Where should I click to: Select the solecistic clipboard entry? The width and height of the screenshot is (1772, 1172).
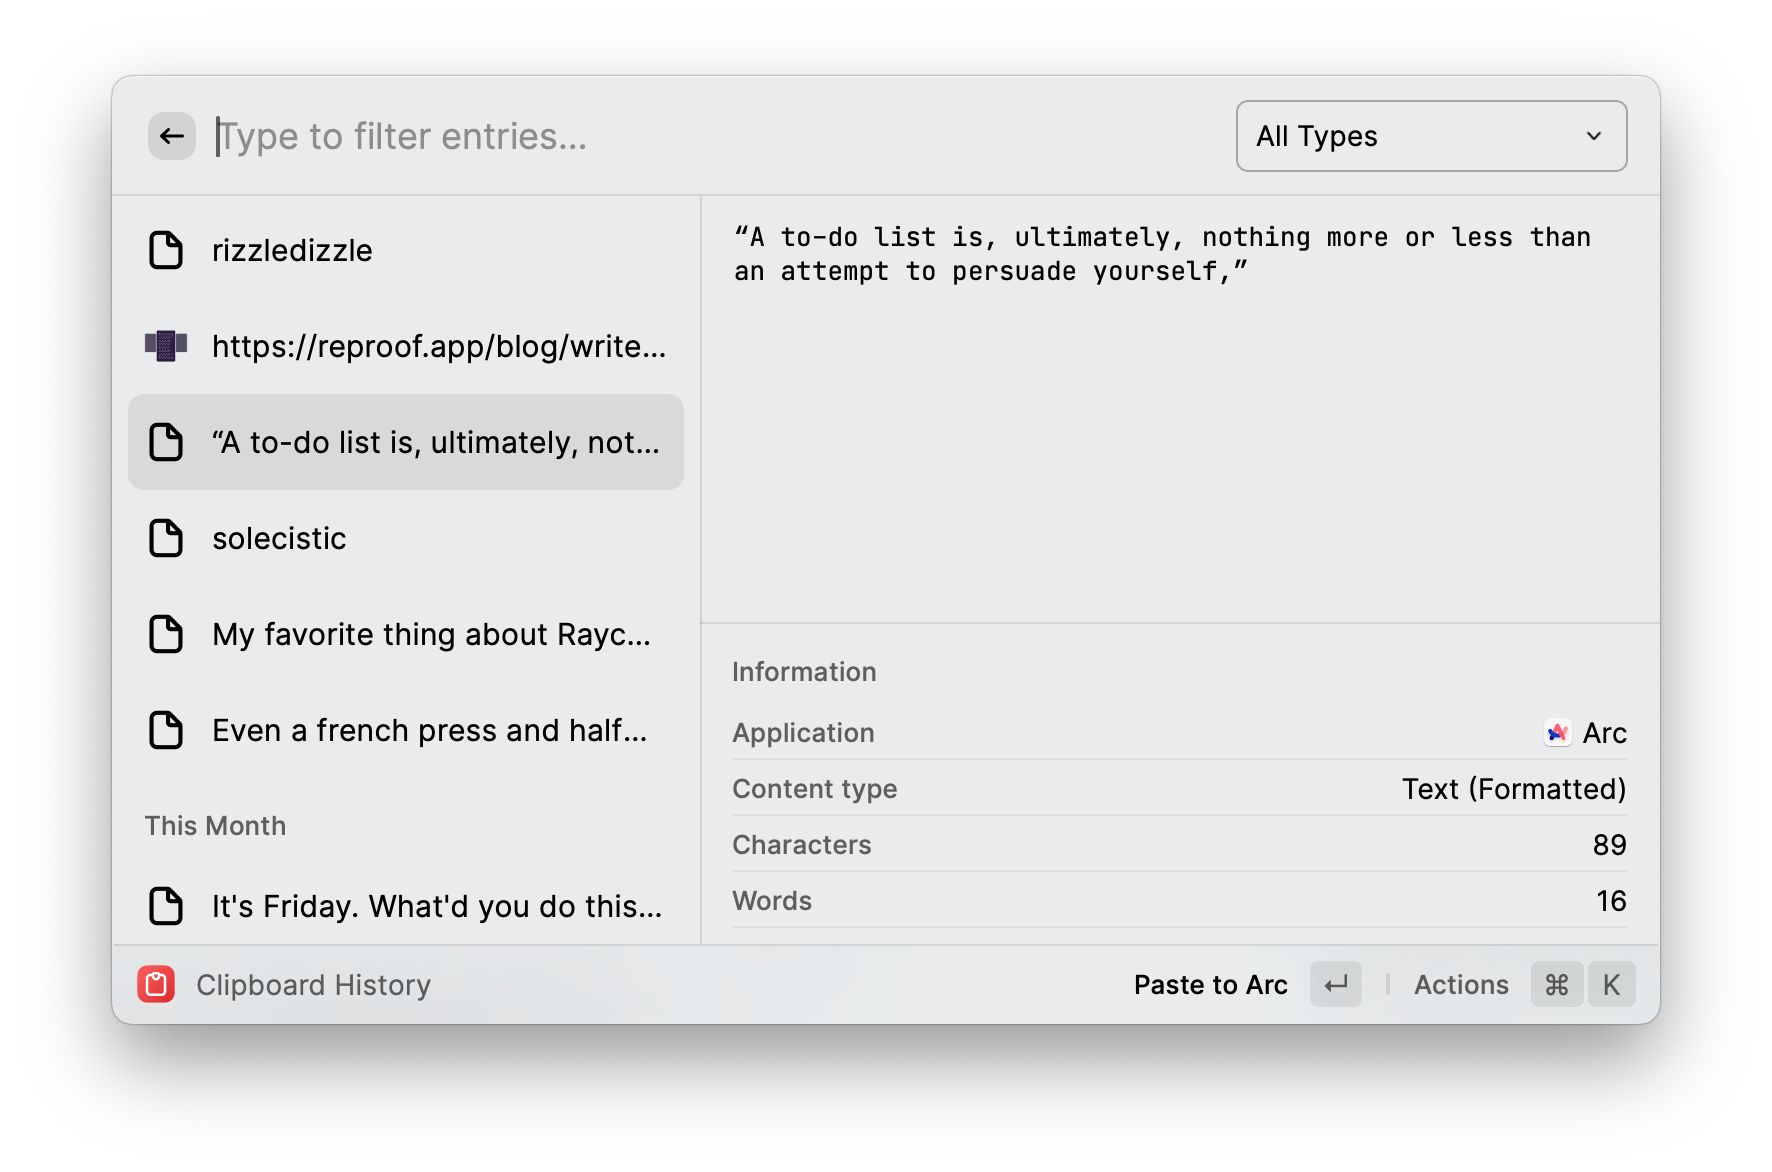coord(405,538)
